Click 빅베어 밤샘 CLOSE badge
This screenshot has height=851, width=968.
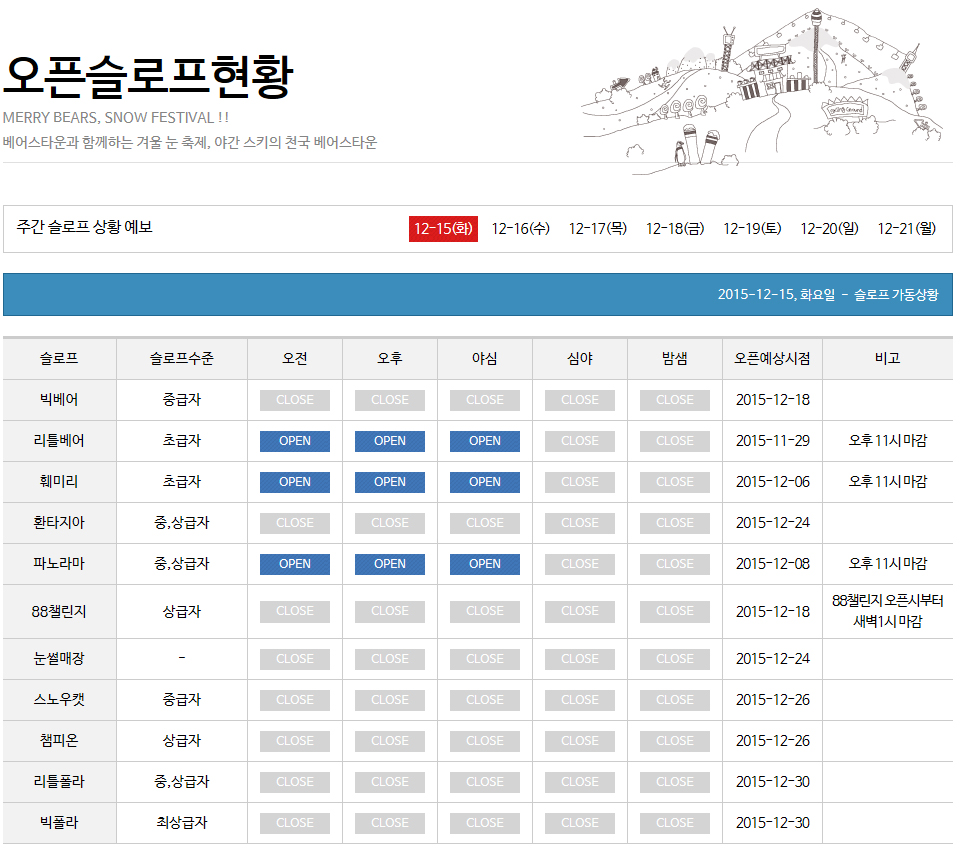pyautogui.click(x=675, y=400)
